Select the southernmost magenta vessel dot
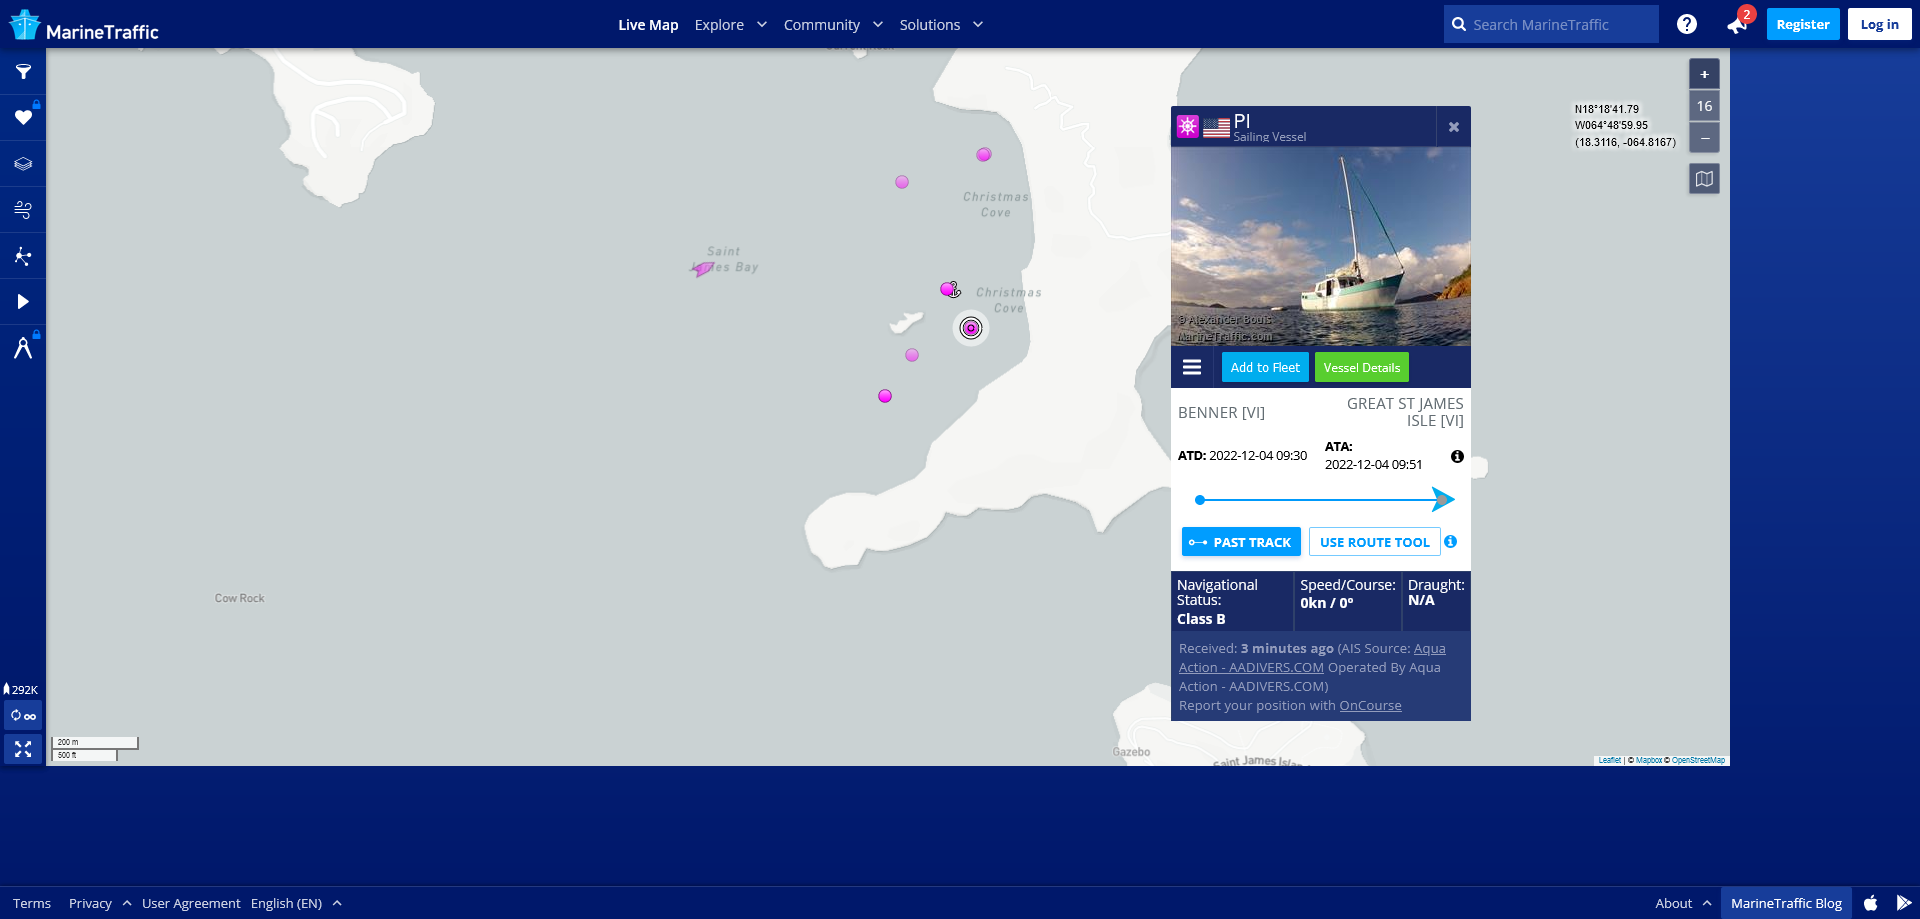 pos(885,396)
